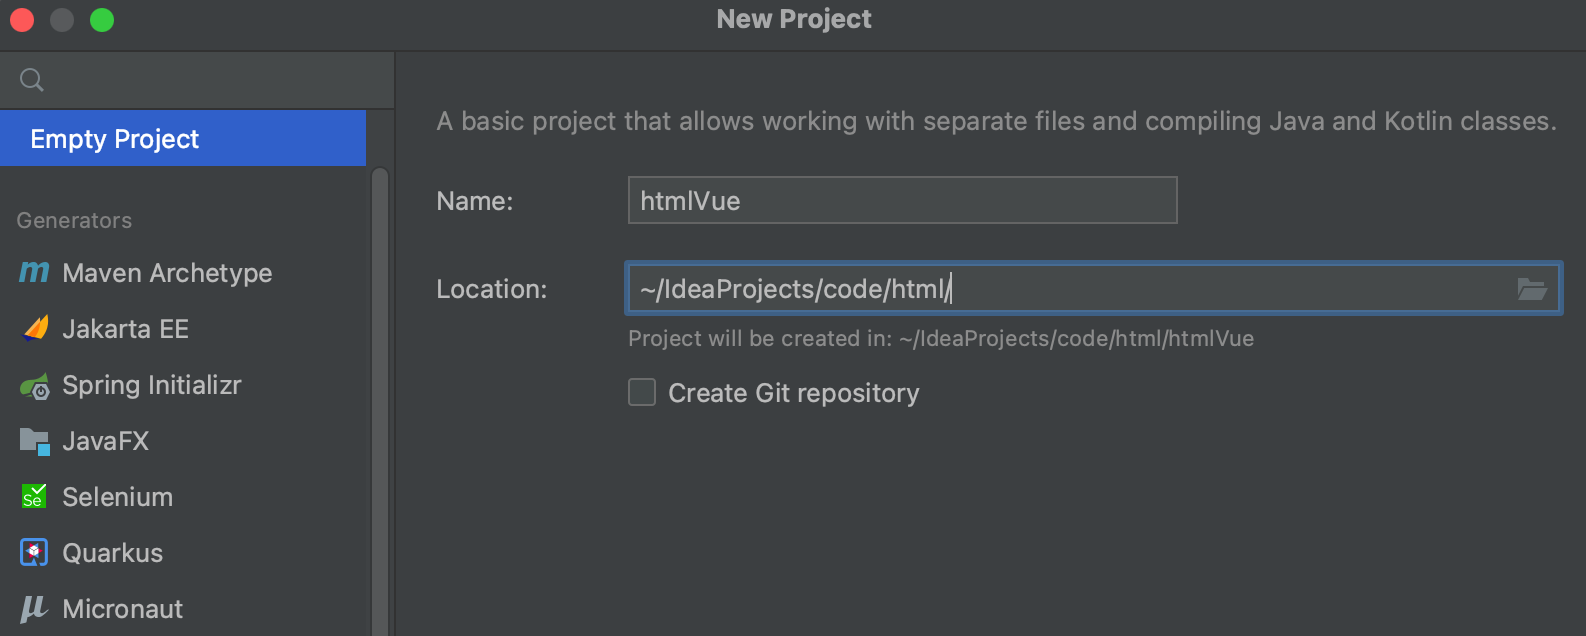1586x636 pixels.
Task: Open the folder browser for Location
Action: pyautogui.click(x=1531, y=288)
